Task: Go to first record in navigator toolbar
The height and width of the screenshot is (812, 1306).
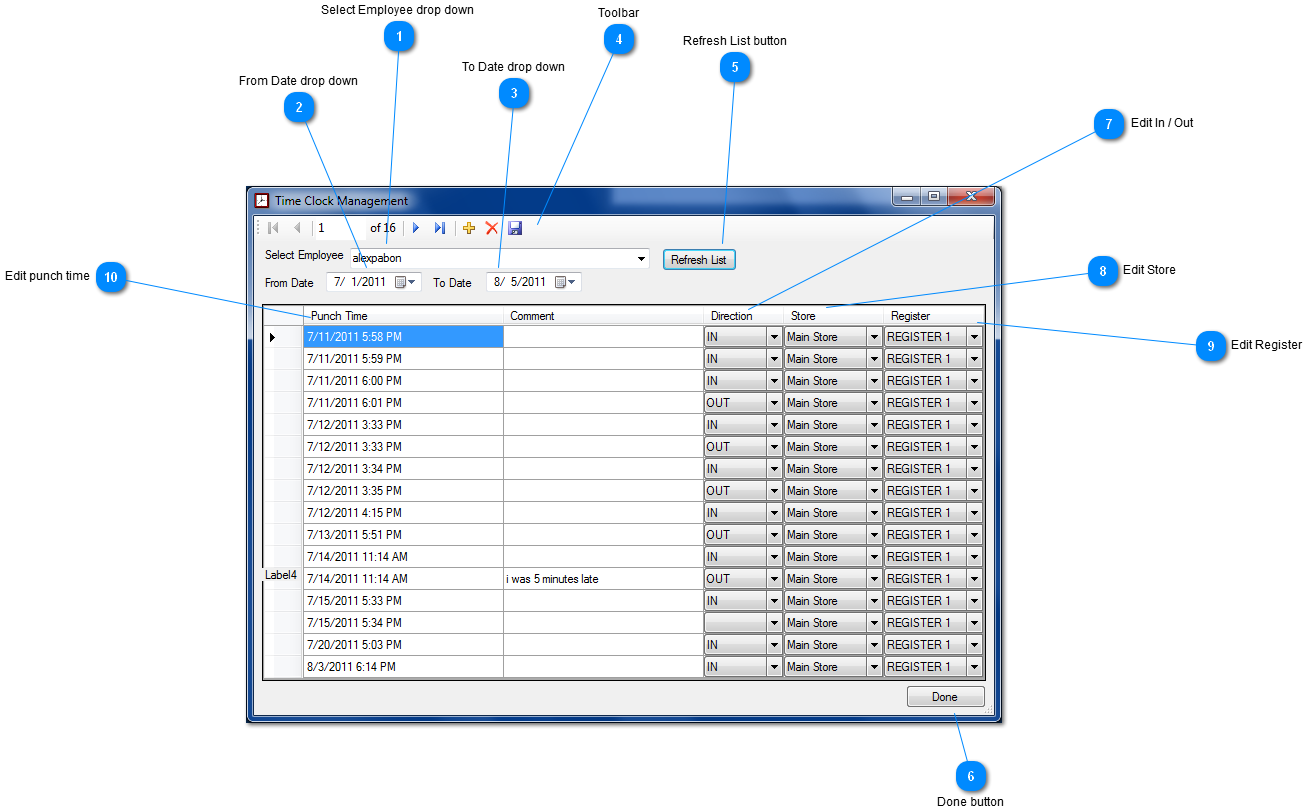Action: tap(273, 228)
